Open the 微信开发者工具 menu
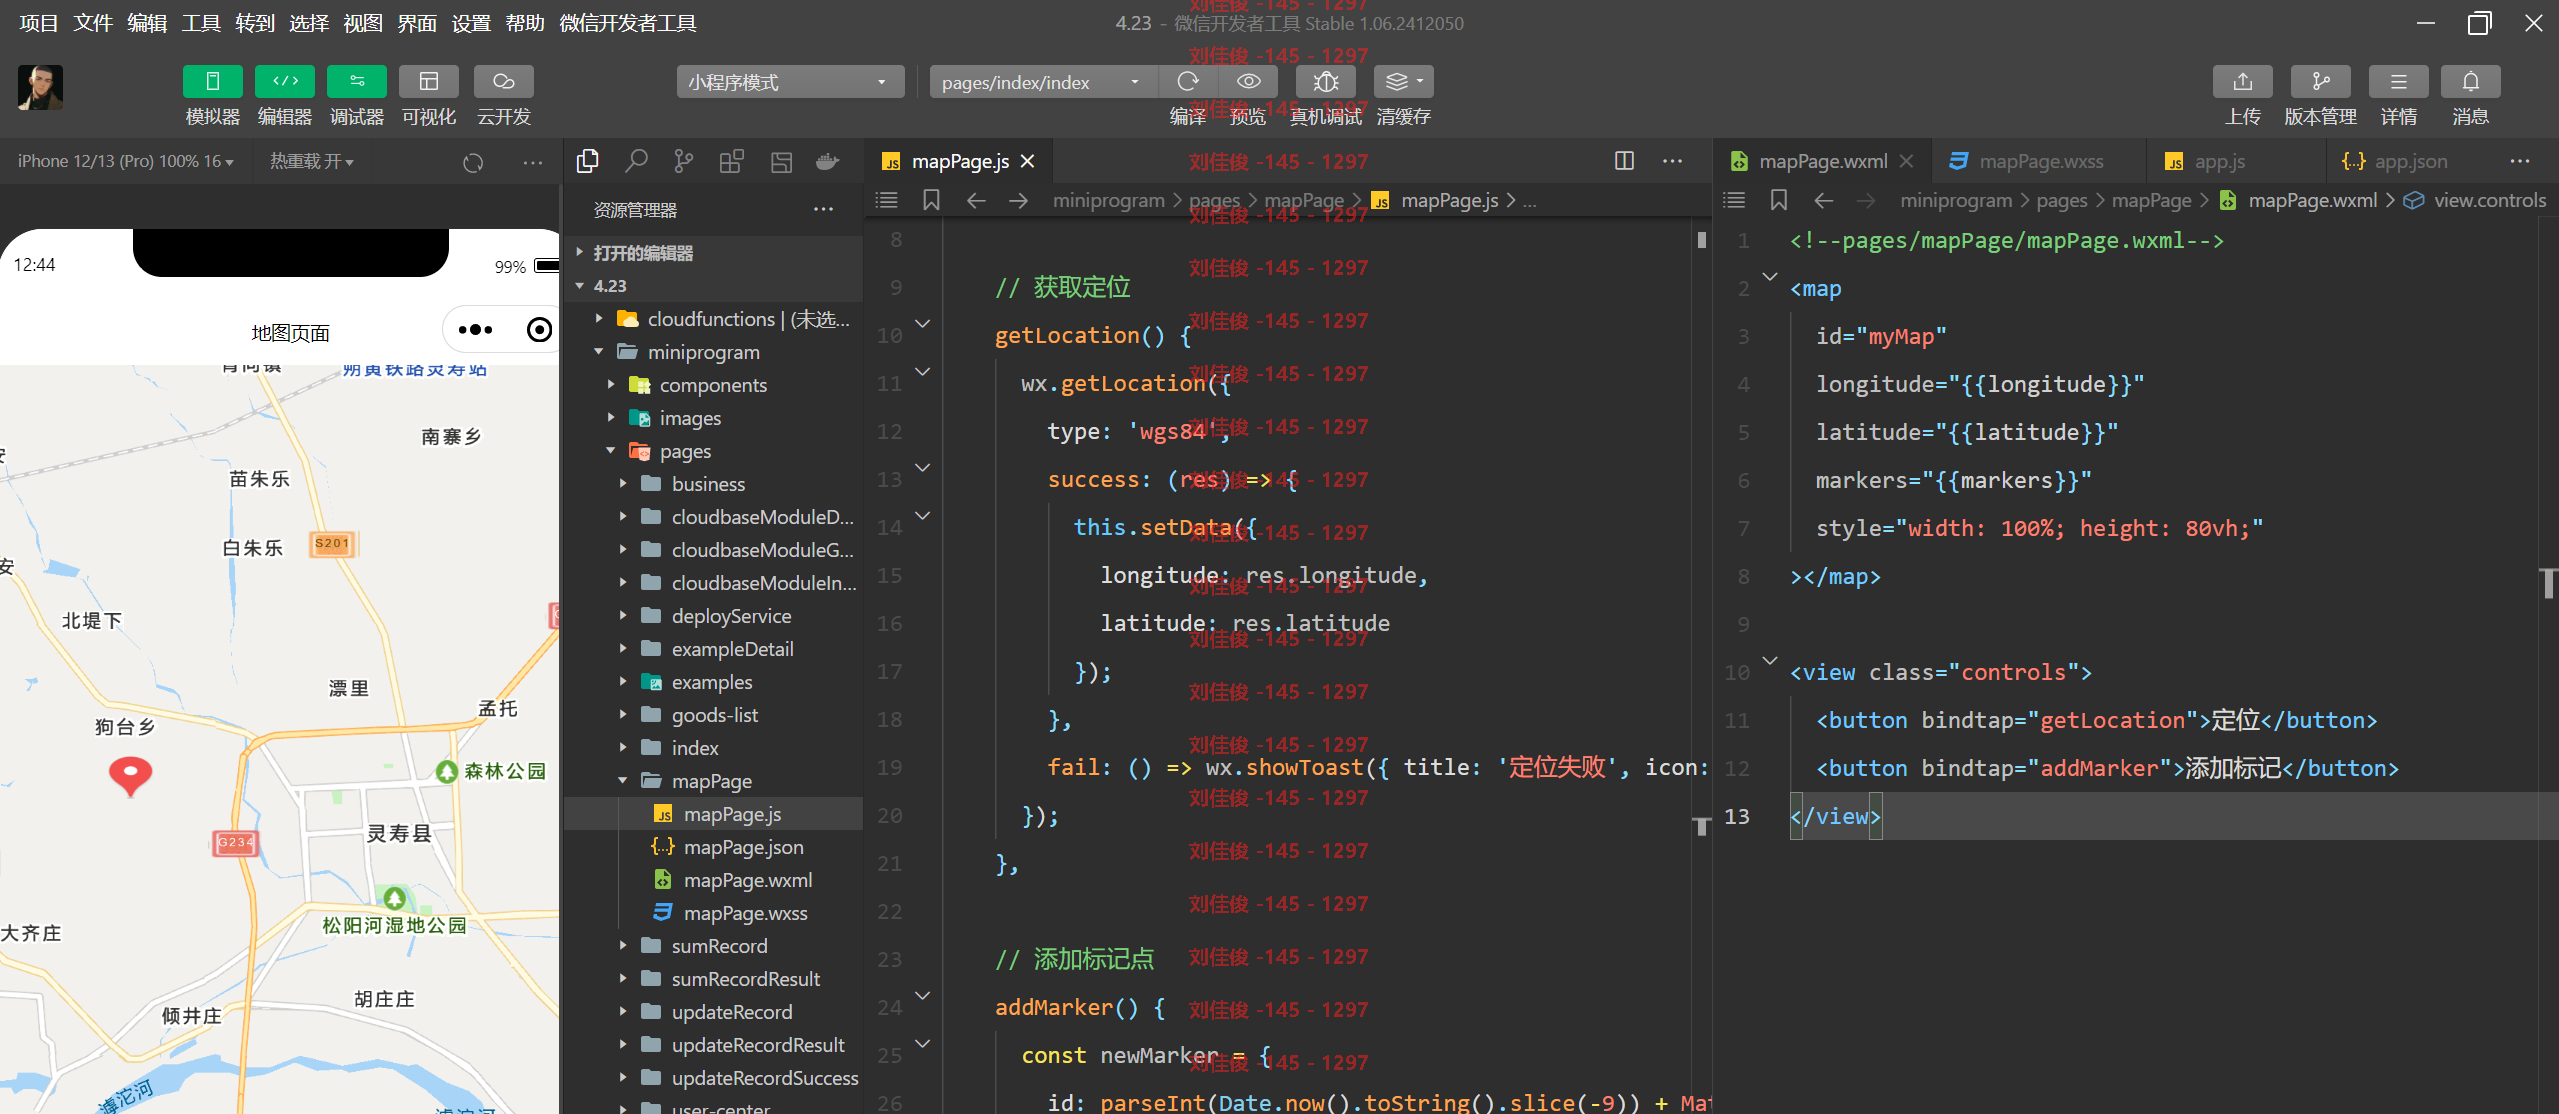This screenshot has height=1114, width=2559. coord(628,23)
